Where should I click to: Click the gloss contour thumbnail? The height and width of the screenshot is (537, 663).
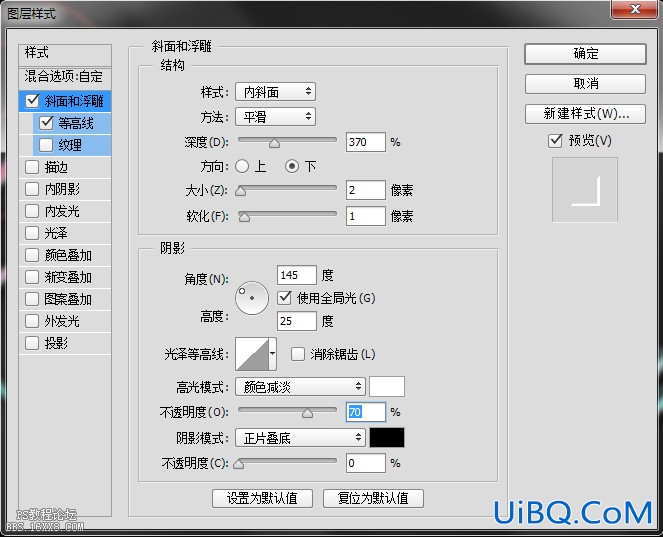click(252, 354)
